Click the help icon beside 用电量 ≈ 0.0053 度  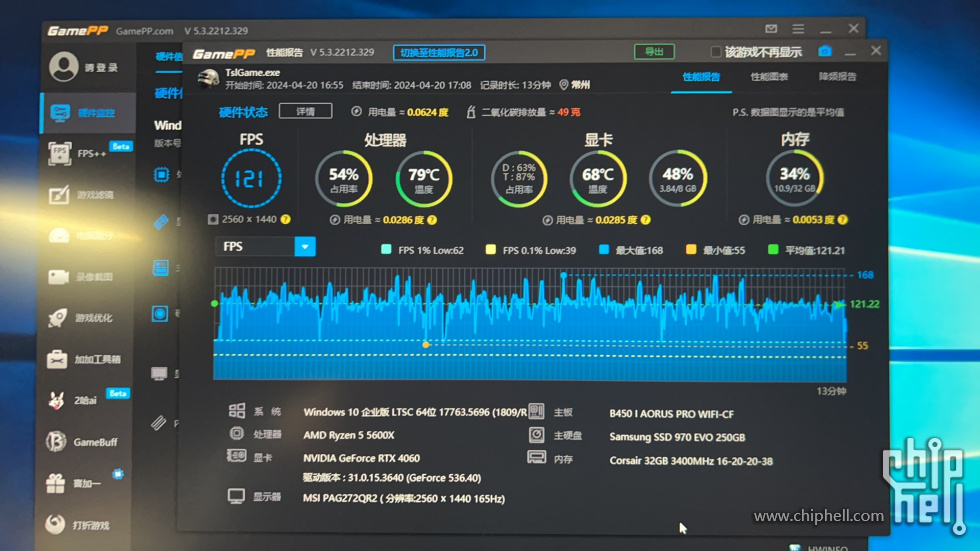842,219
